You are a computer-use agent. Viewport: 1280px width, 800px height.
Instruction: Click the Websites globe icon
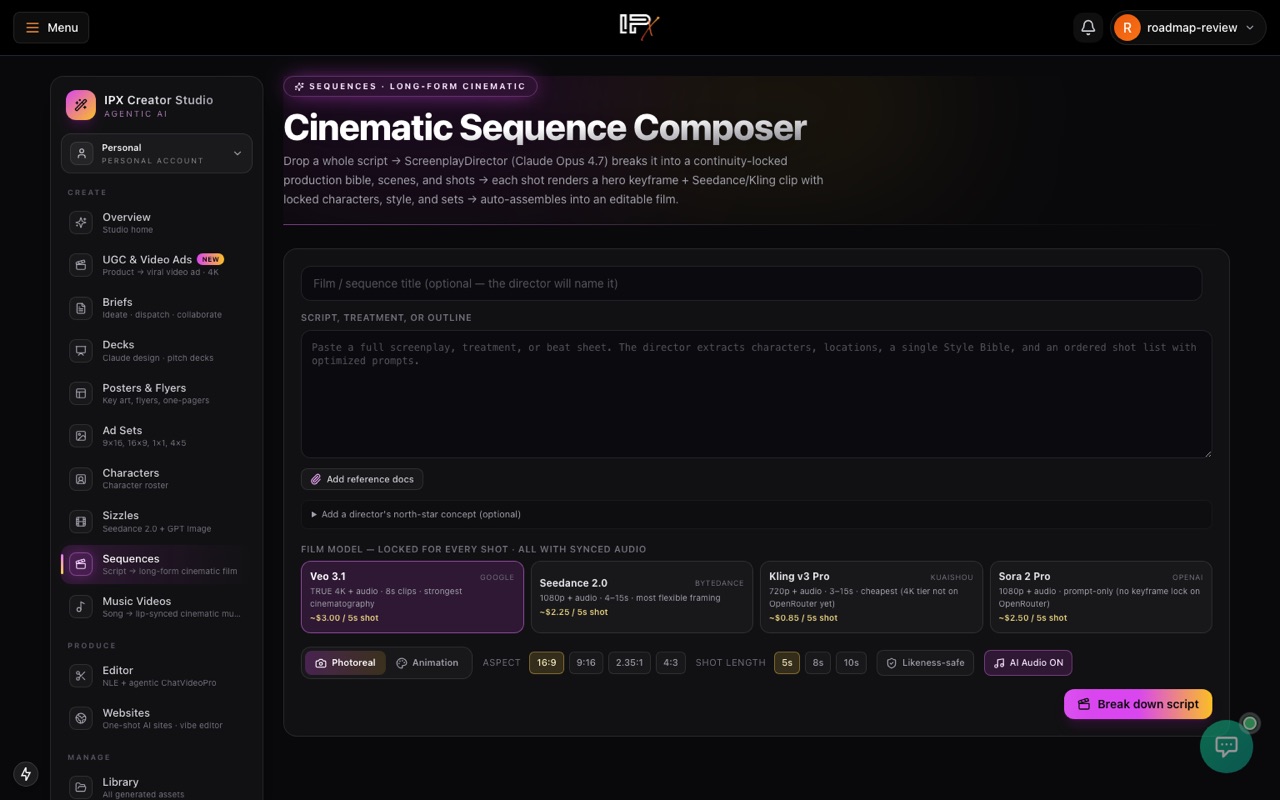pyautogui.click(x=81, y=719)
